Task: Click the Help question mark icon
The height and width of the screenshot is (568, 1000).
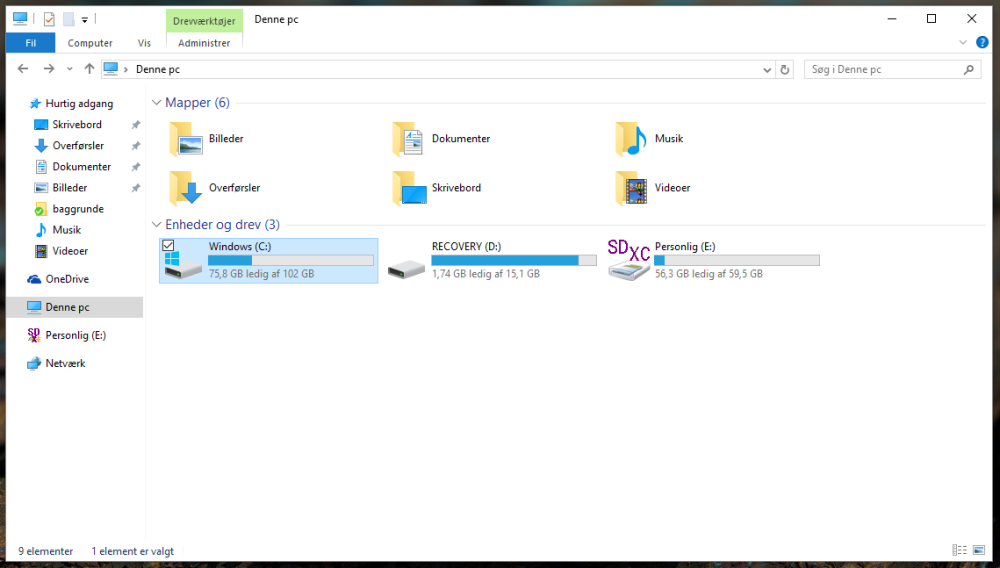Action: 982,42
